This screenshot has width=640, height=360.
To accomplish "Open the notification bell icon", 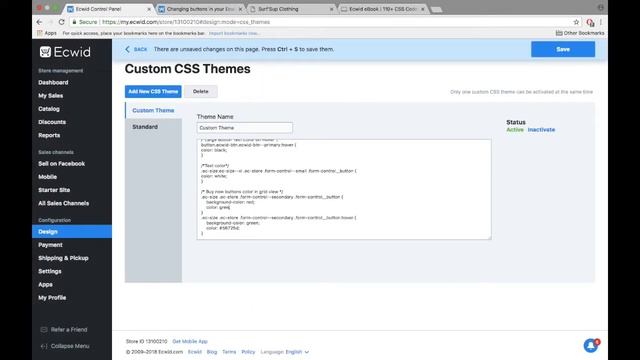I will point(591,345).
